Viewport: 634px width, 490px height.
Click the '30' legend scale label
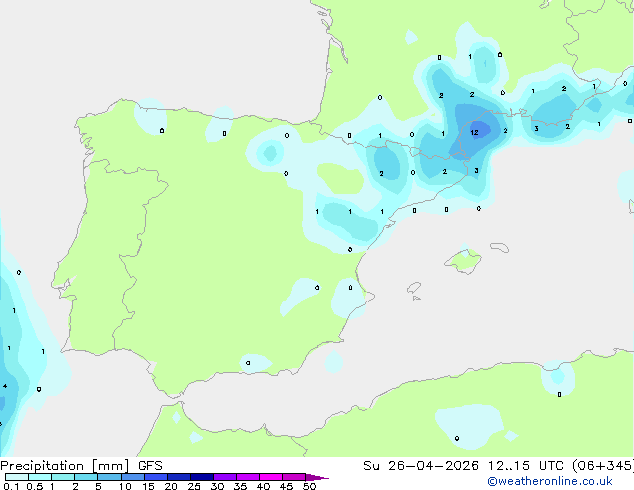(x=217, y=486)
